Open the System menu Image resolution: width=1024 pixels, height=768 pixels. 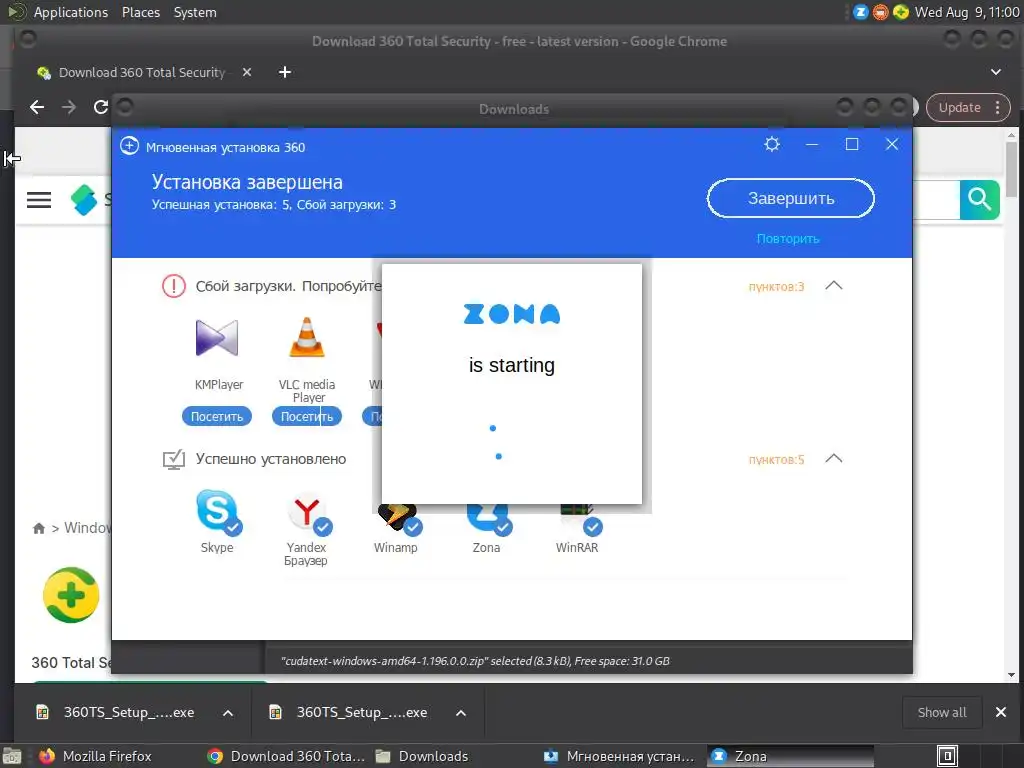[x=195, y=12]
